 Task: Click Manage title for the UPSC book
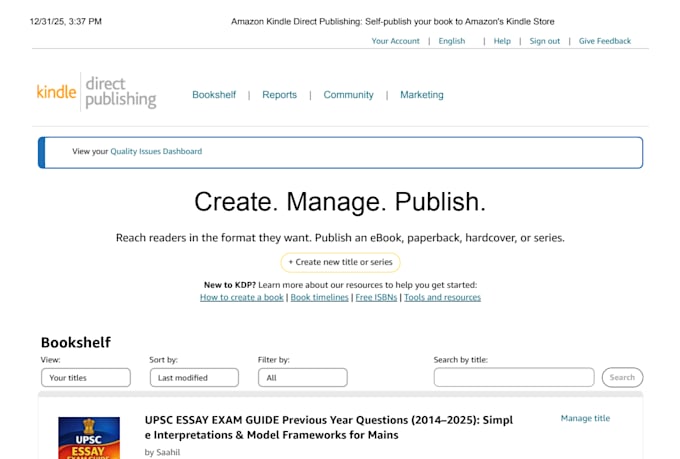pos(585,418)
